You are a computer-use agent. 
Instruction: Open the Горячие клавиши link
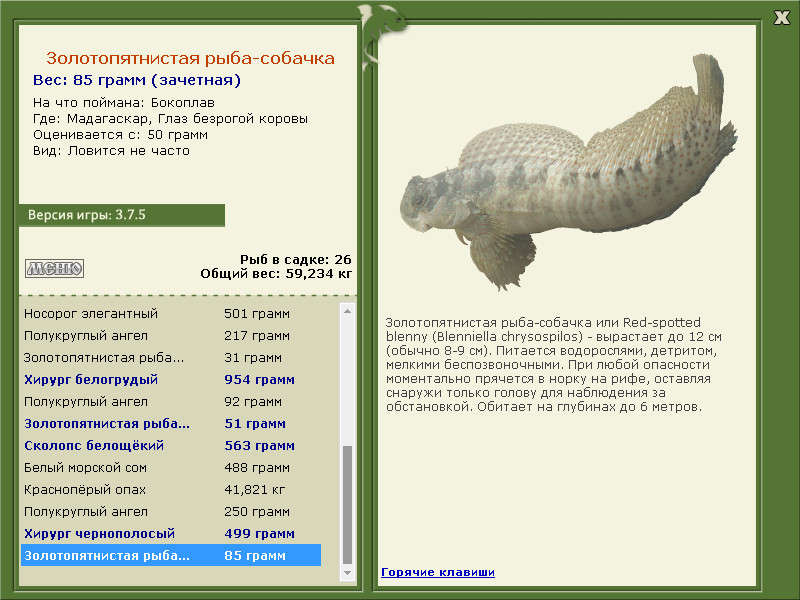[x=437, y=572]
